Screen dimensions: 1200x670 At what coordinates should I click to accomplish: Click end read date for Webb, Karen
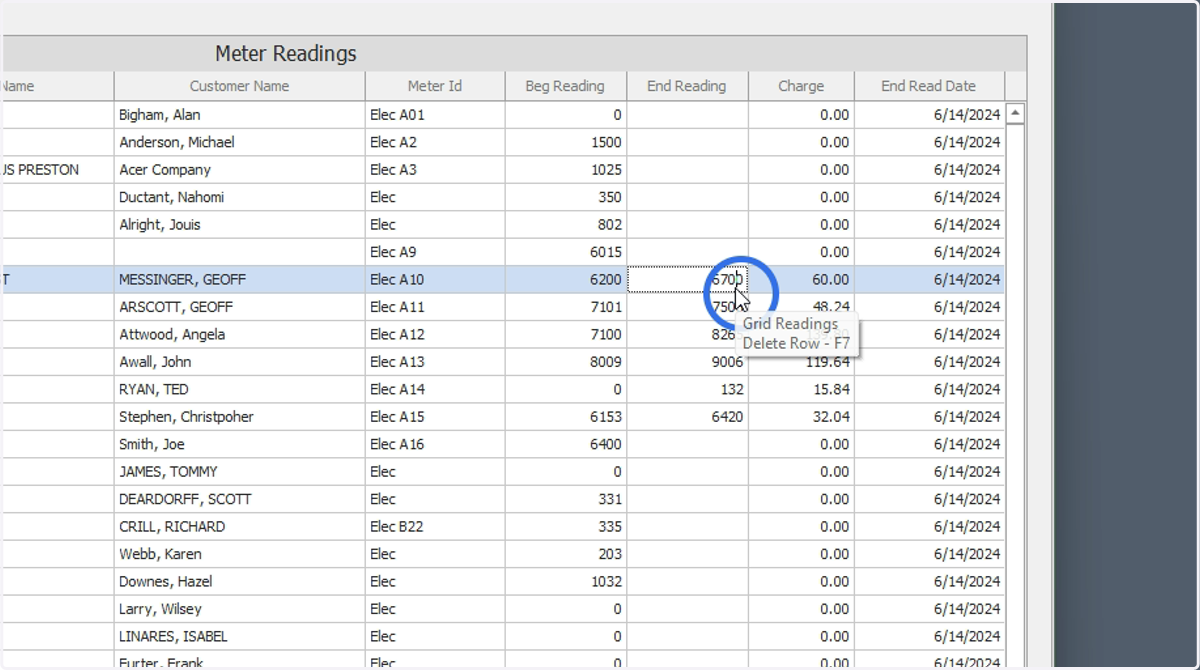(x=967, y=554)
